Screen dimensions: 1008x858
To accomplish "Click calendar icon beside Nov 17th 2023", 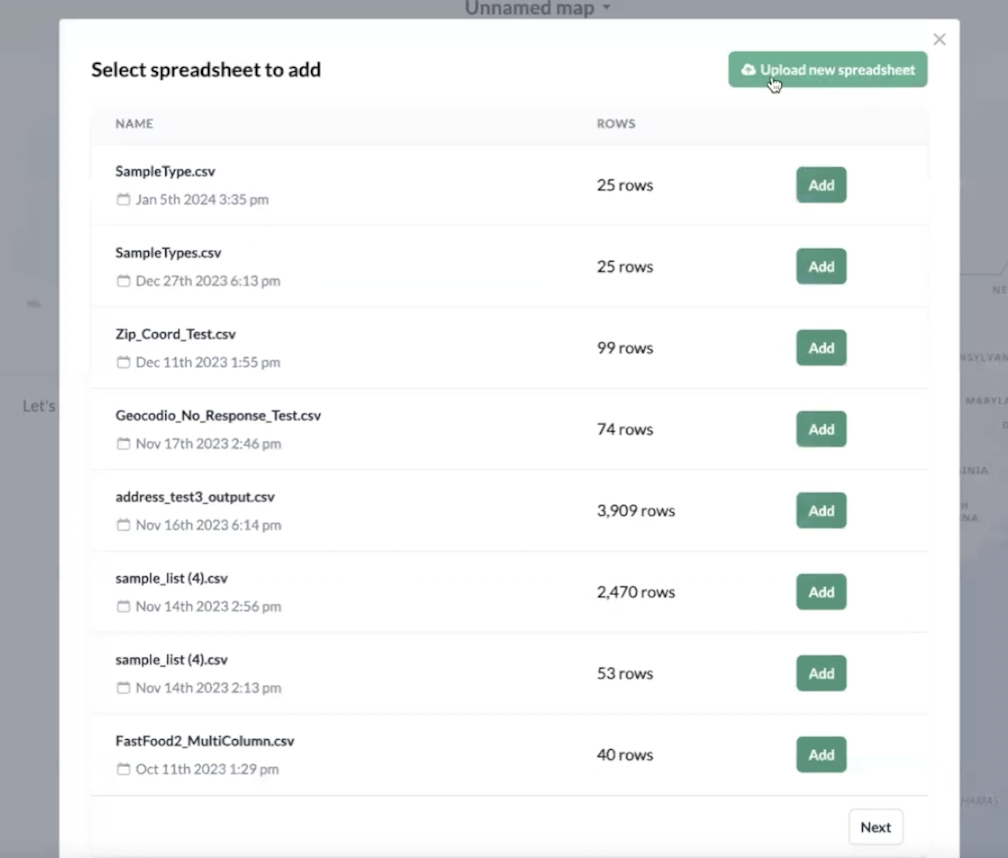I will pyautogui.click(x=124, y=444).
